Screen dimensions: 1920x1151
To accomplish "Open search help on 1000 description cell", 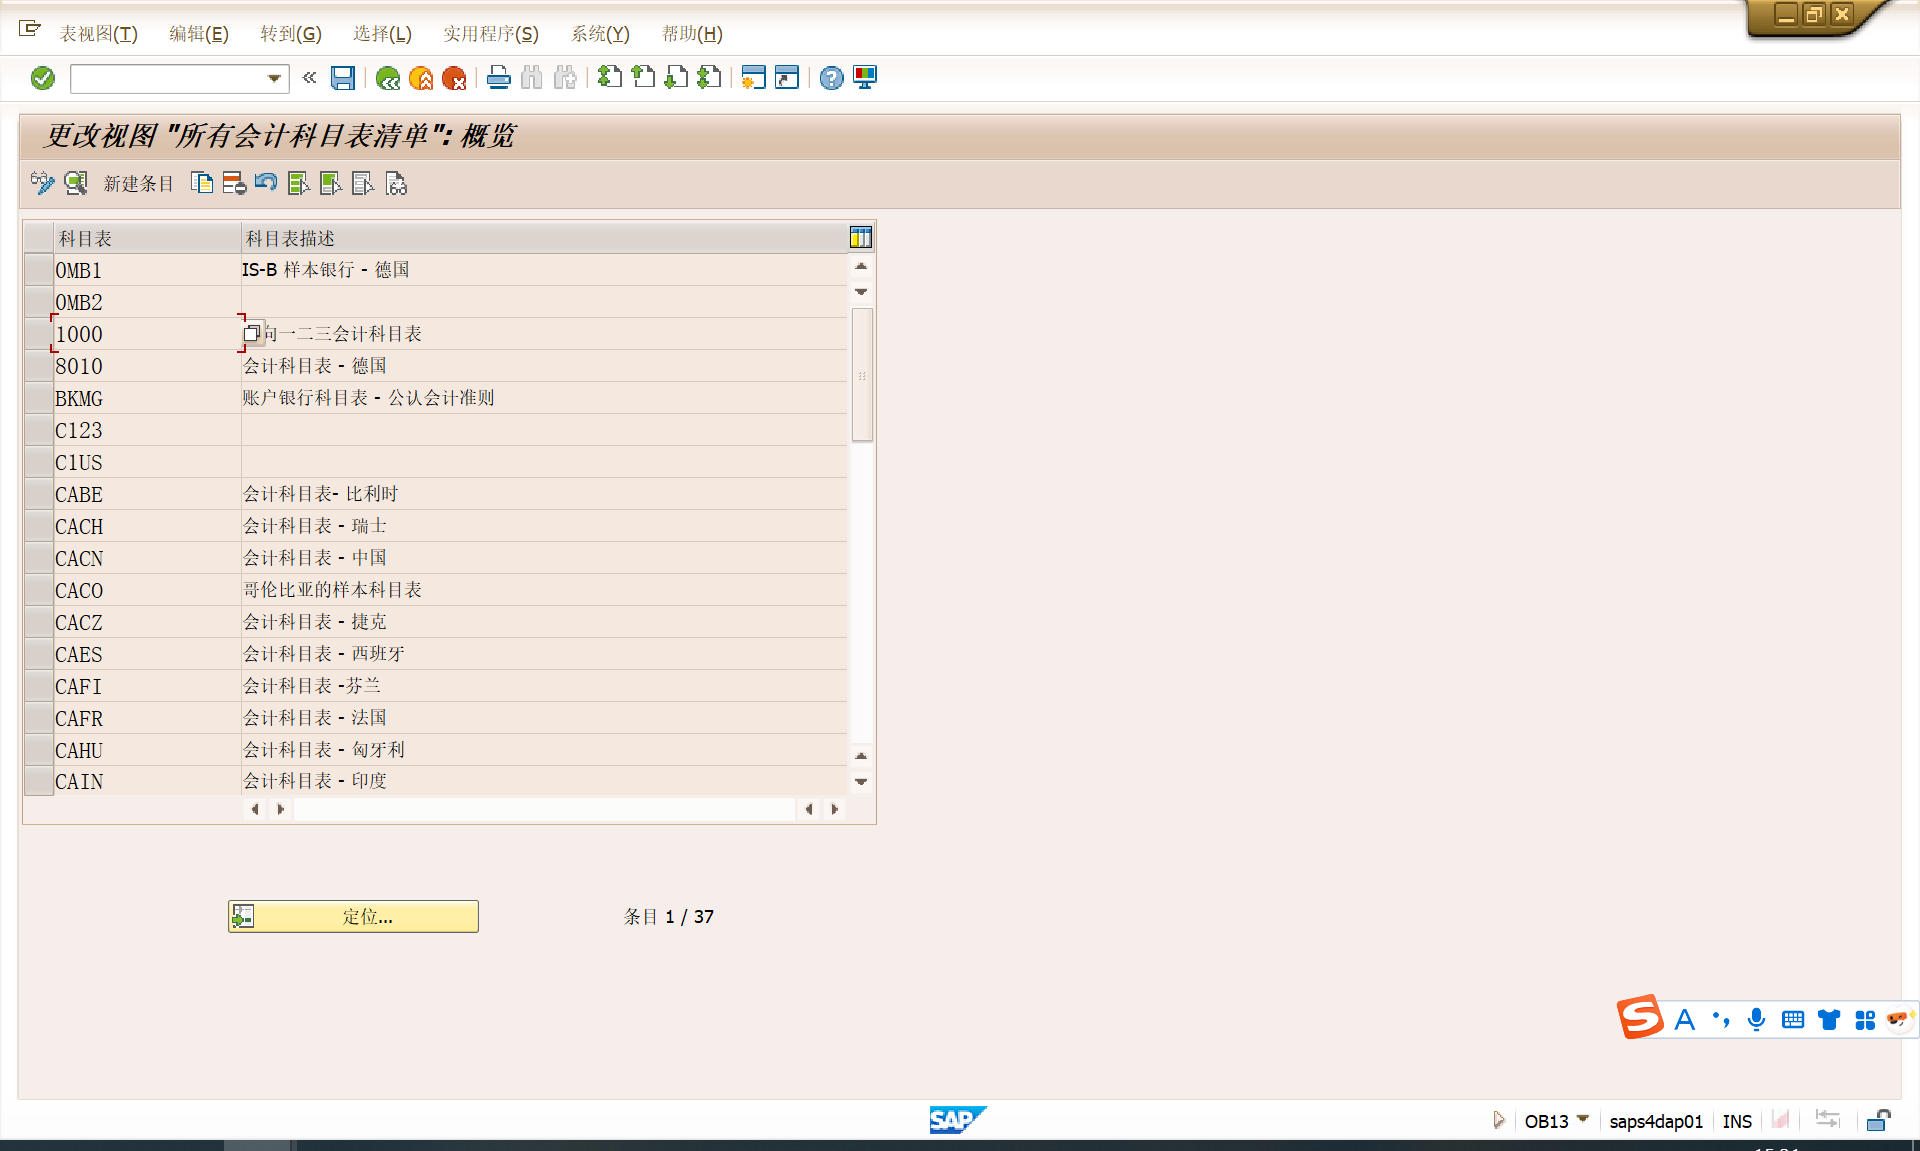I will (x=252, y=333).
